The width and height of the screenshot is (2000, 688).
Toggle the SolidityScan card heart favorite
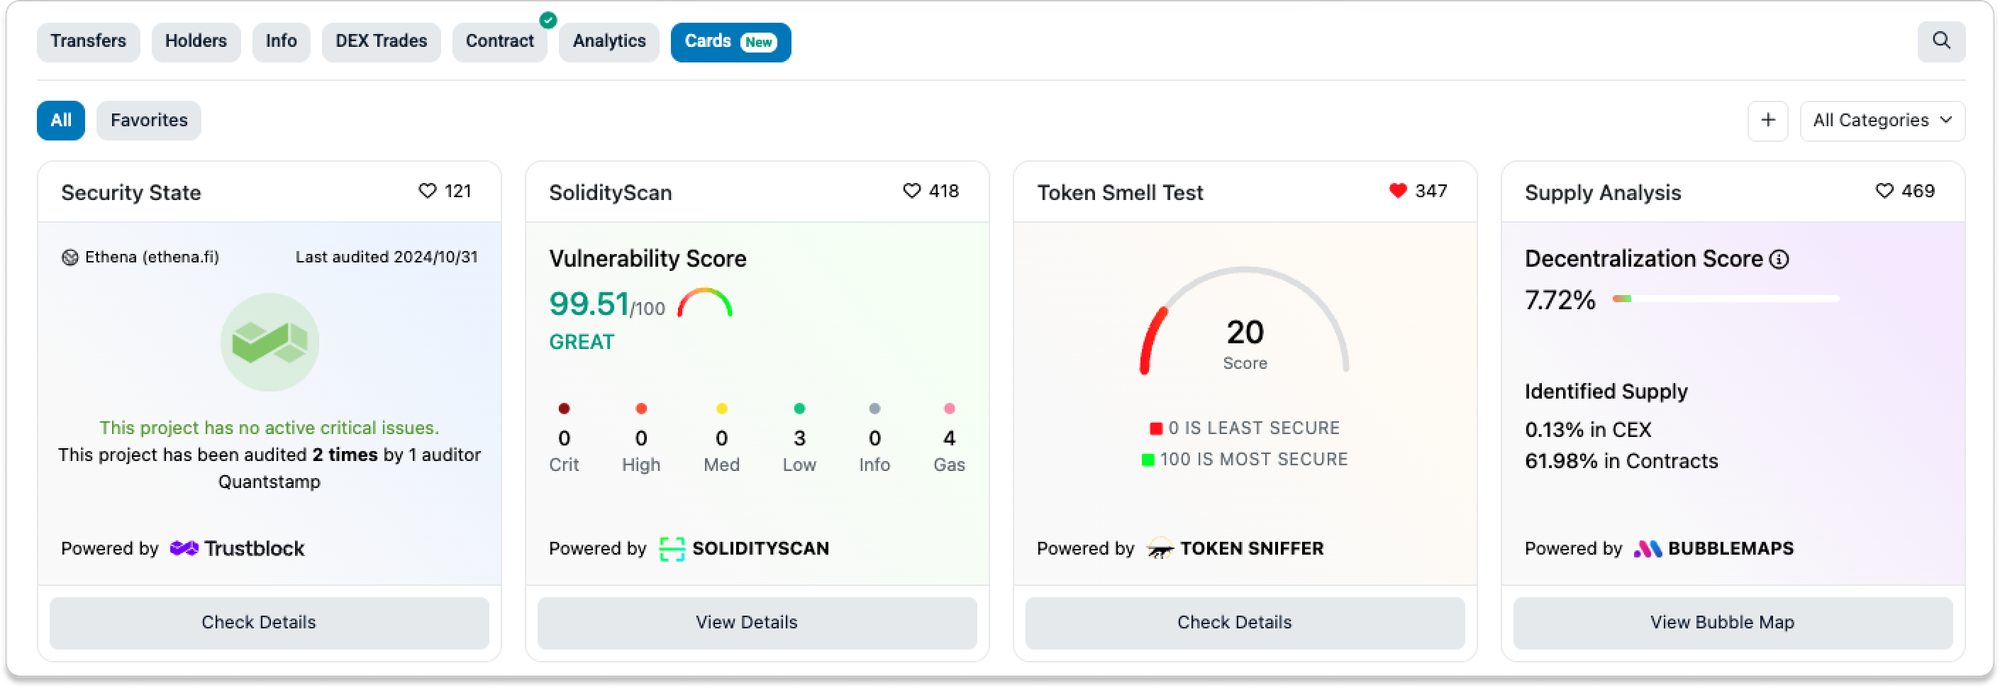pos(912,191)
